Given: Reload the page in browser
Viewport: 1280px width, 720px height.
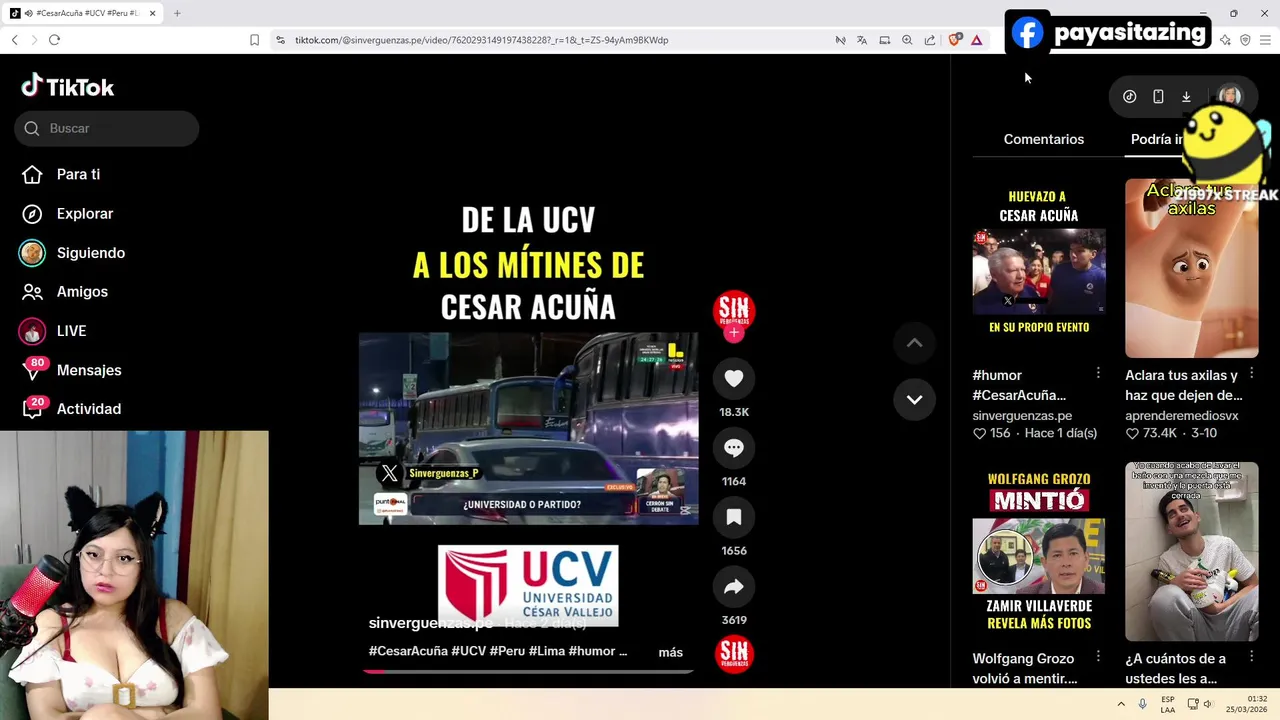Looking at the screenshot, I should coord(54,40).
